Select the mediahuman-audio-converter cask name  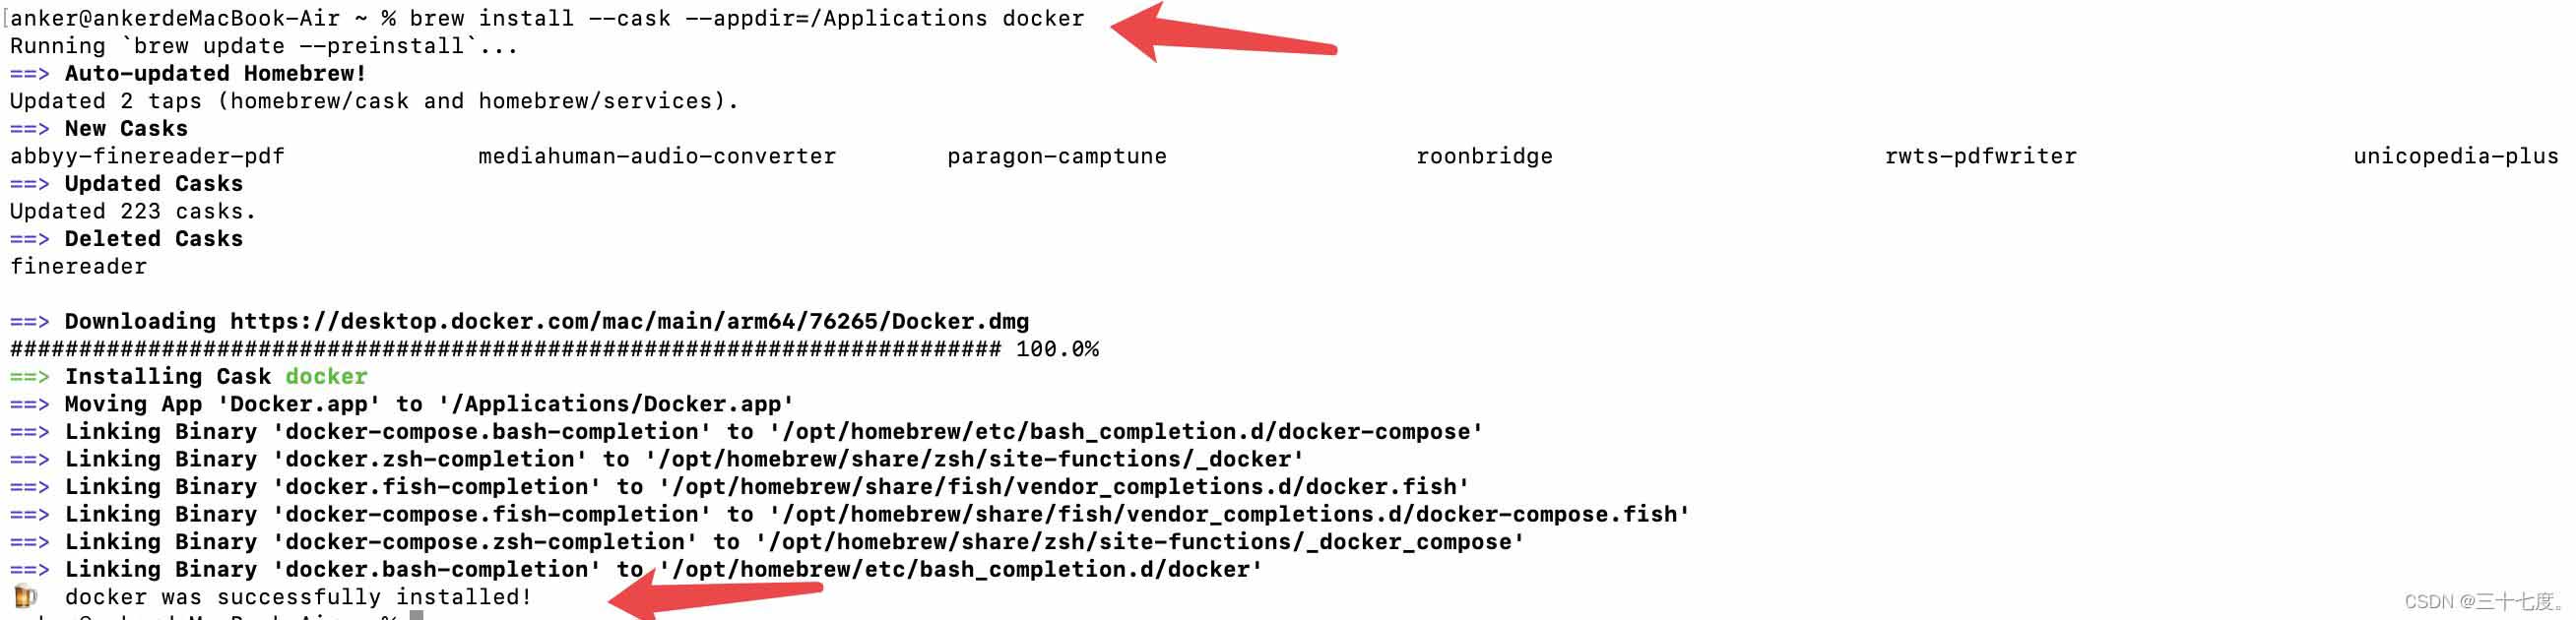[656, 157]
